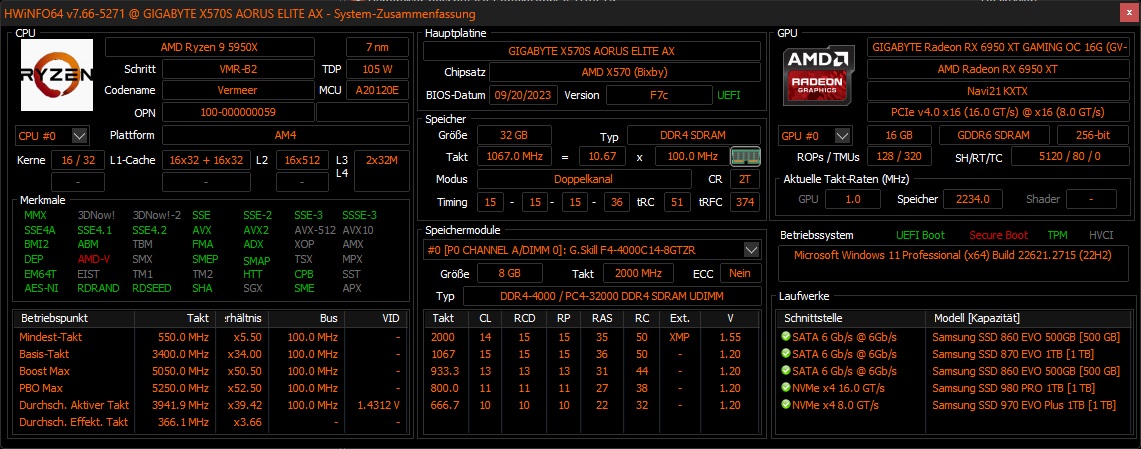Click the RDSEED feature flag
1141x449 pixels.
point(152,288)
